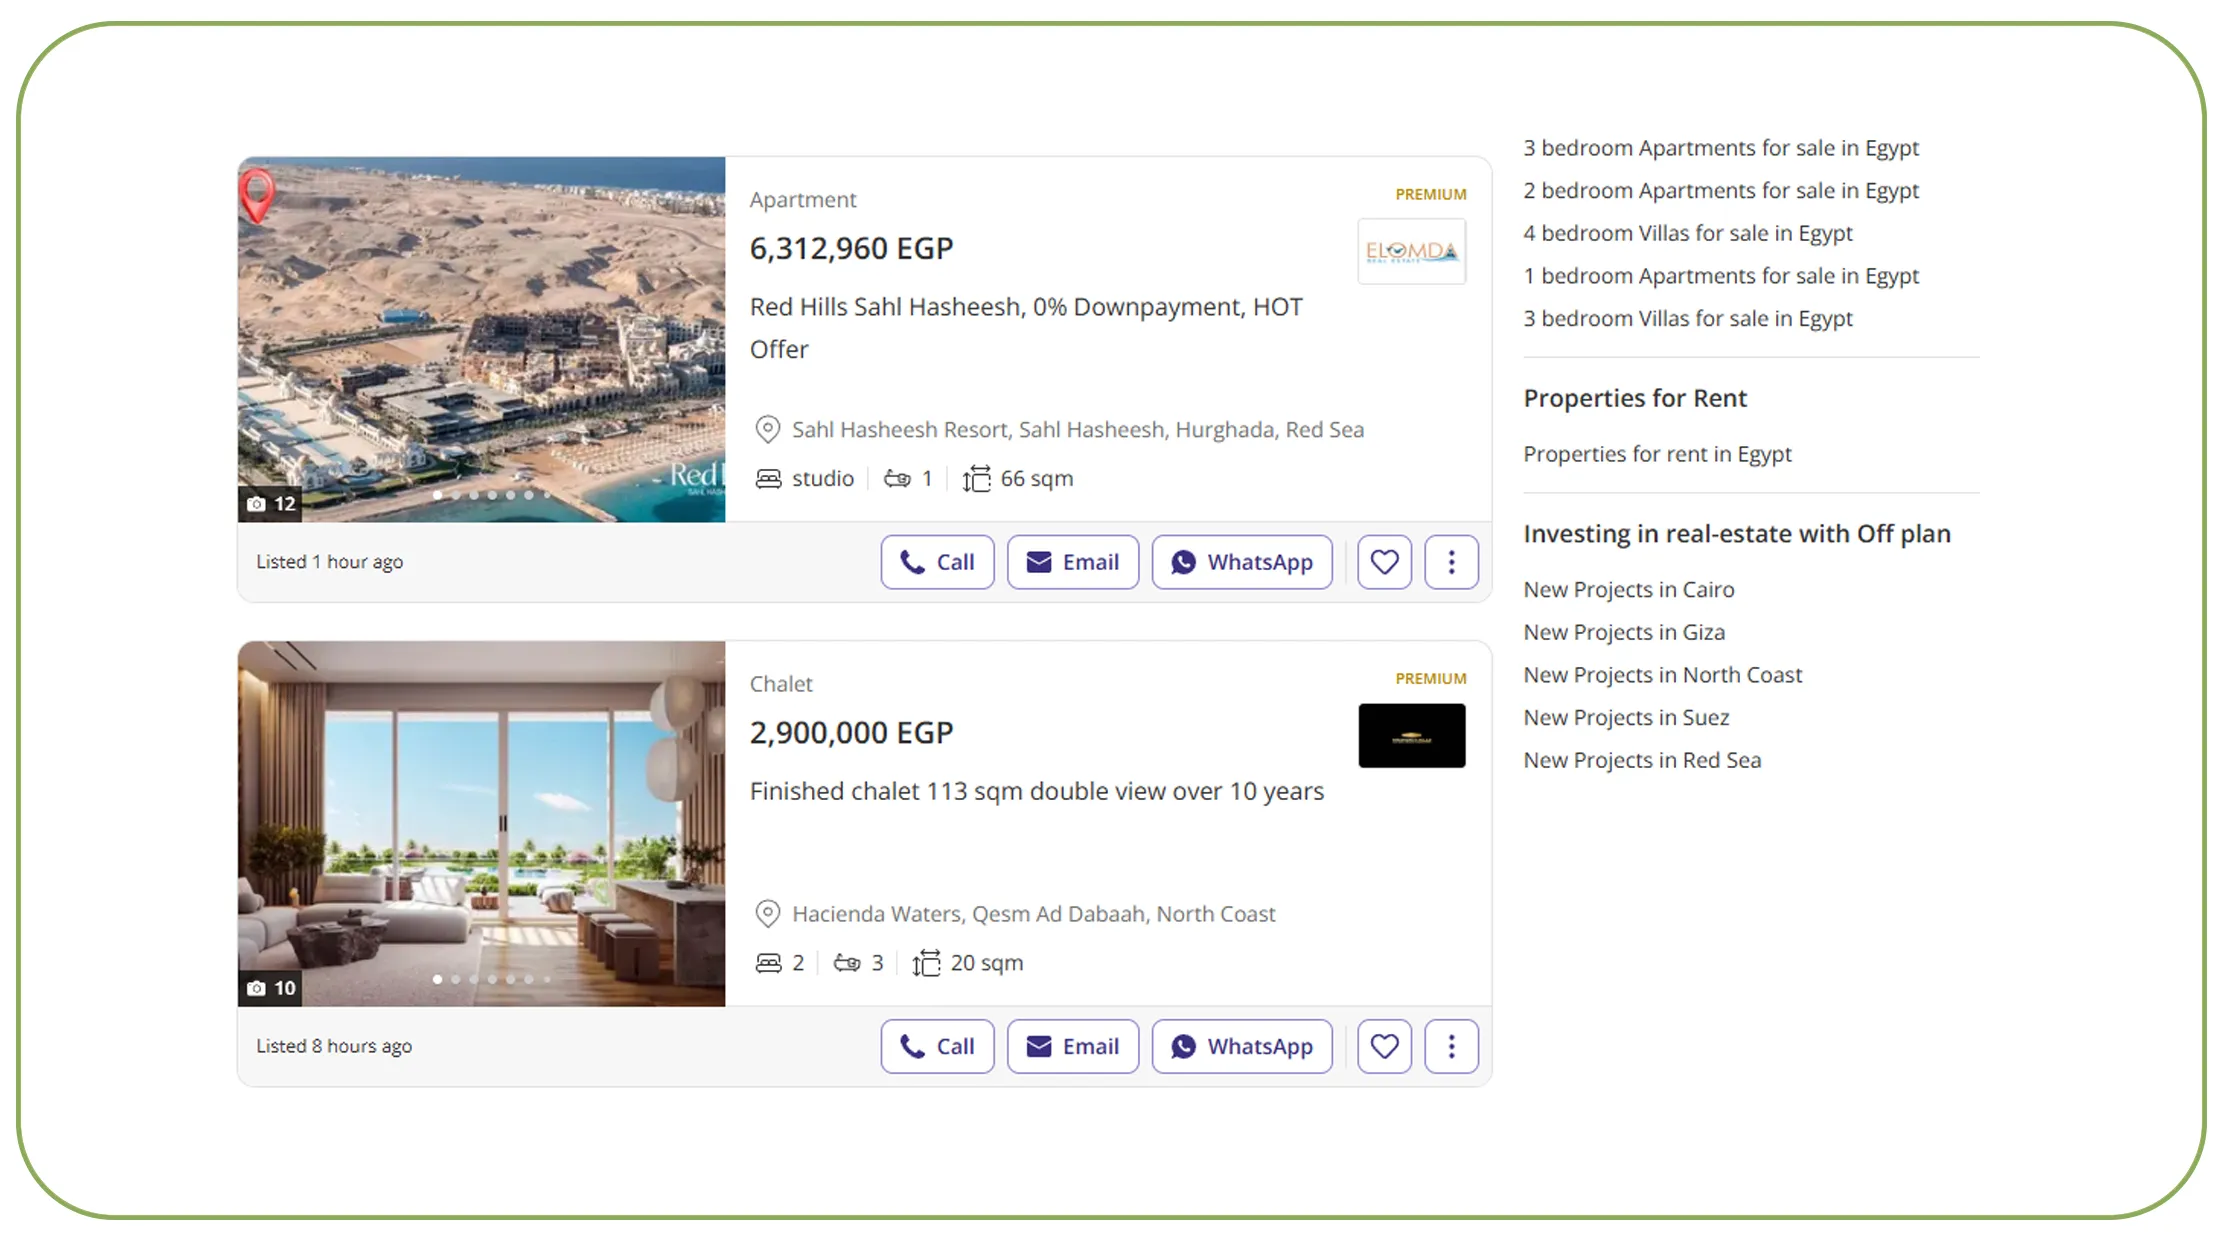The height and width of the screenshot is (1240, 2223).
Task: Expand the three-dot menu on the chalet
Action: coord(1450,1046)
